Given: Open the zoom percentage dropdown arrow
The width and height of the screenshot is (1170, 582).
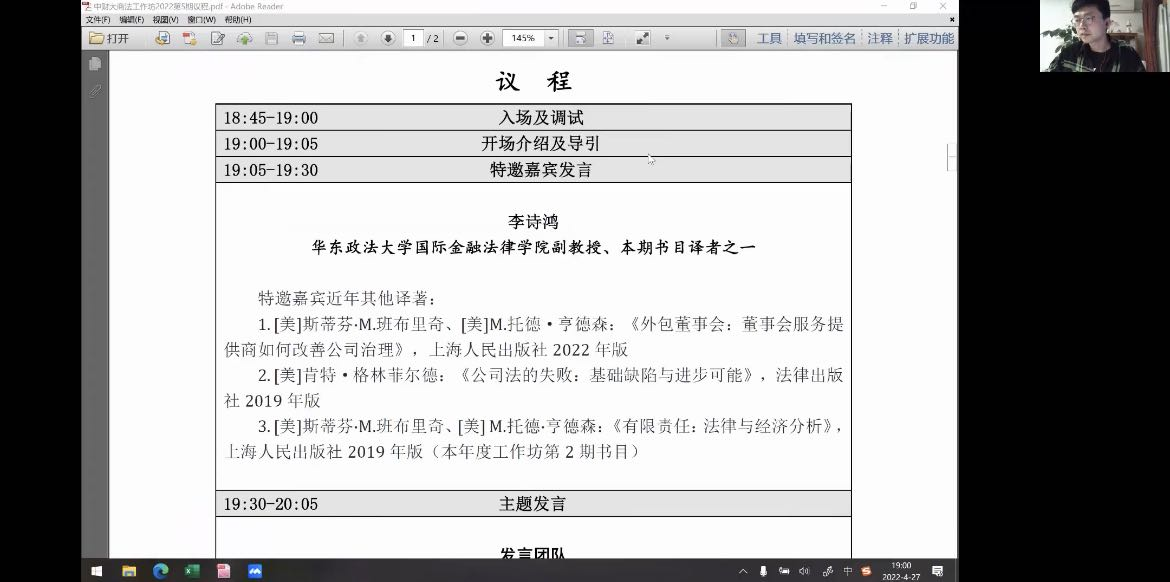Looking at the screenshot, I should (551, 38).
